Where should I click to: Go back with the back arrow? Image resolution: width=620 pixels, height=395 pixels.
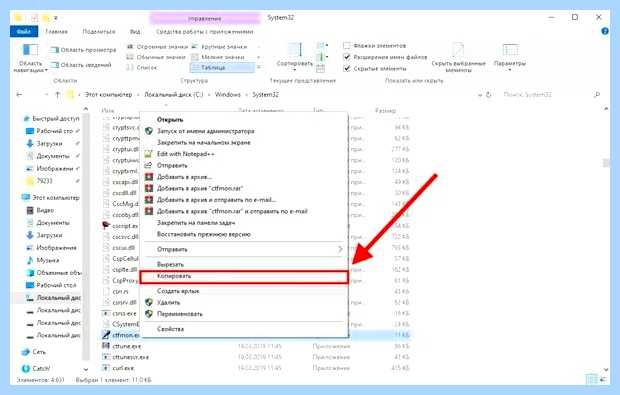pos(19,94)
